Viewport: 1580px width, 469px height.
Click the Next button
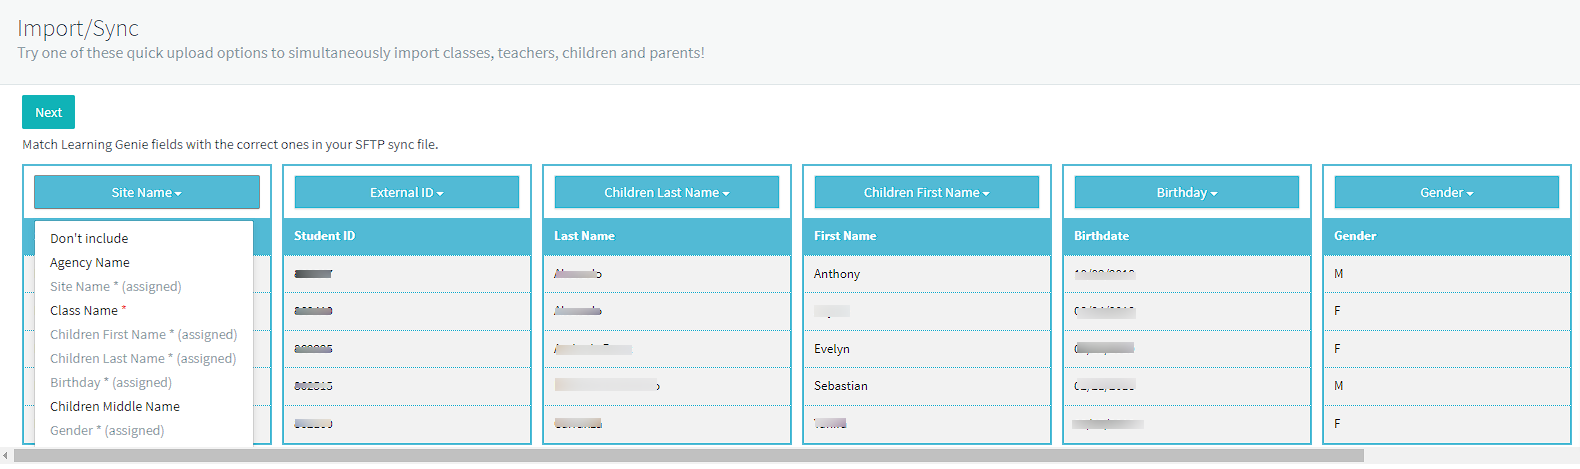click(x=48, y=112)
